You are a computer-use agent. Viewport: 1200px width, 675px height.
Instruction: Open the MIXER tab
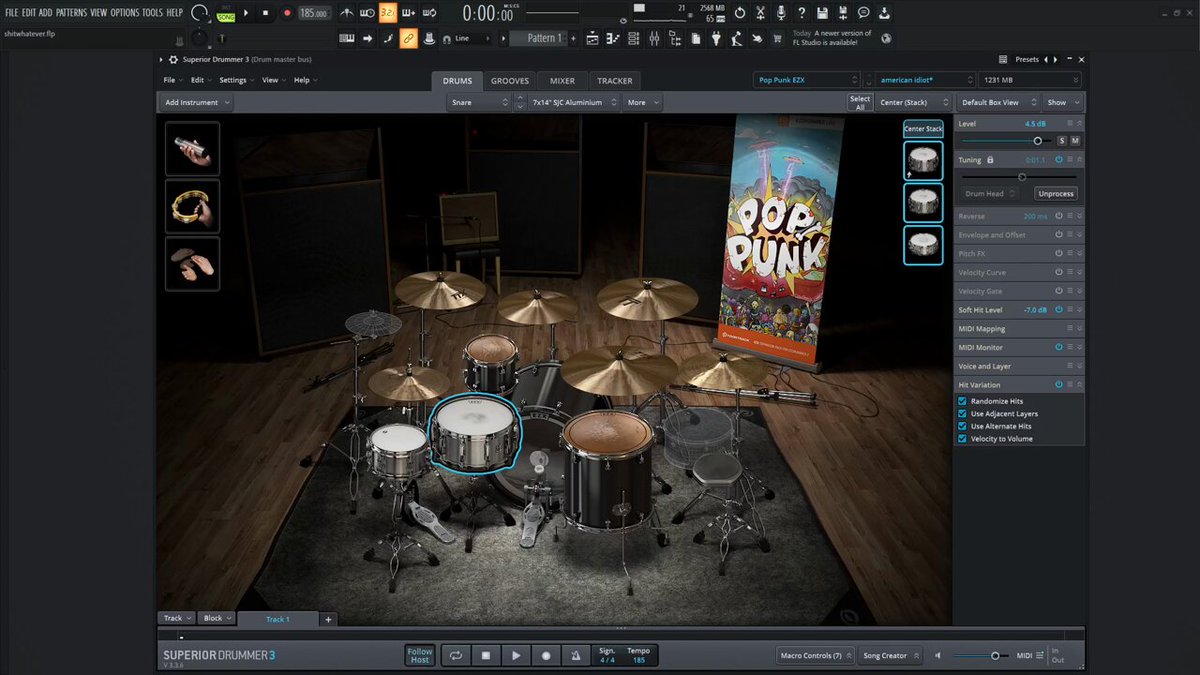click(x=562, y=81)
